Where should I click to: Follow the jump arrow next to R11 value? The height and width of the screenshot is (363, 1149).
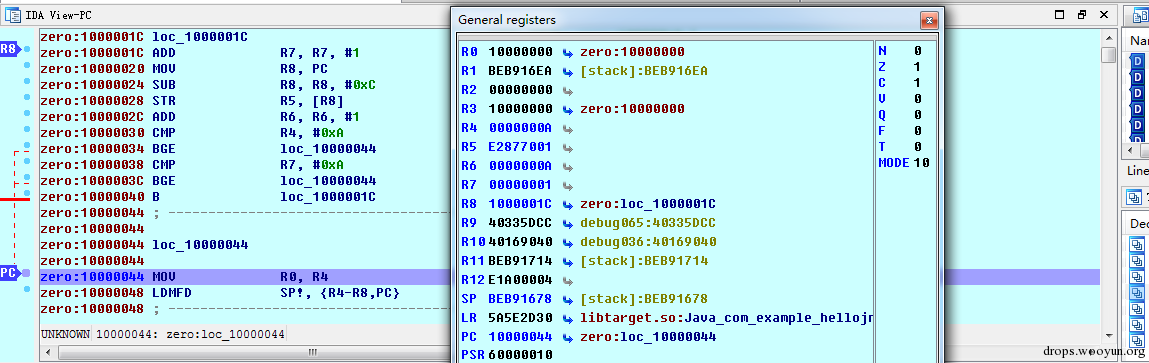click(567, 261)
